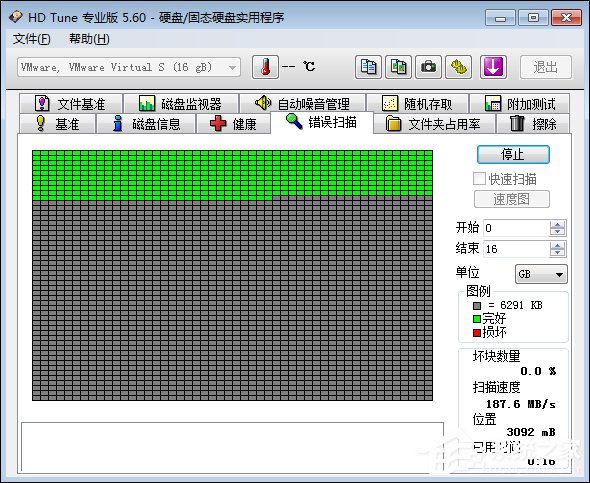The image size is (590, 483).
Task: Maximize the HD Tune window
Action: [x=533, y=18]
